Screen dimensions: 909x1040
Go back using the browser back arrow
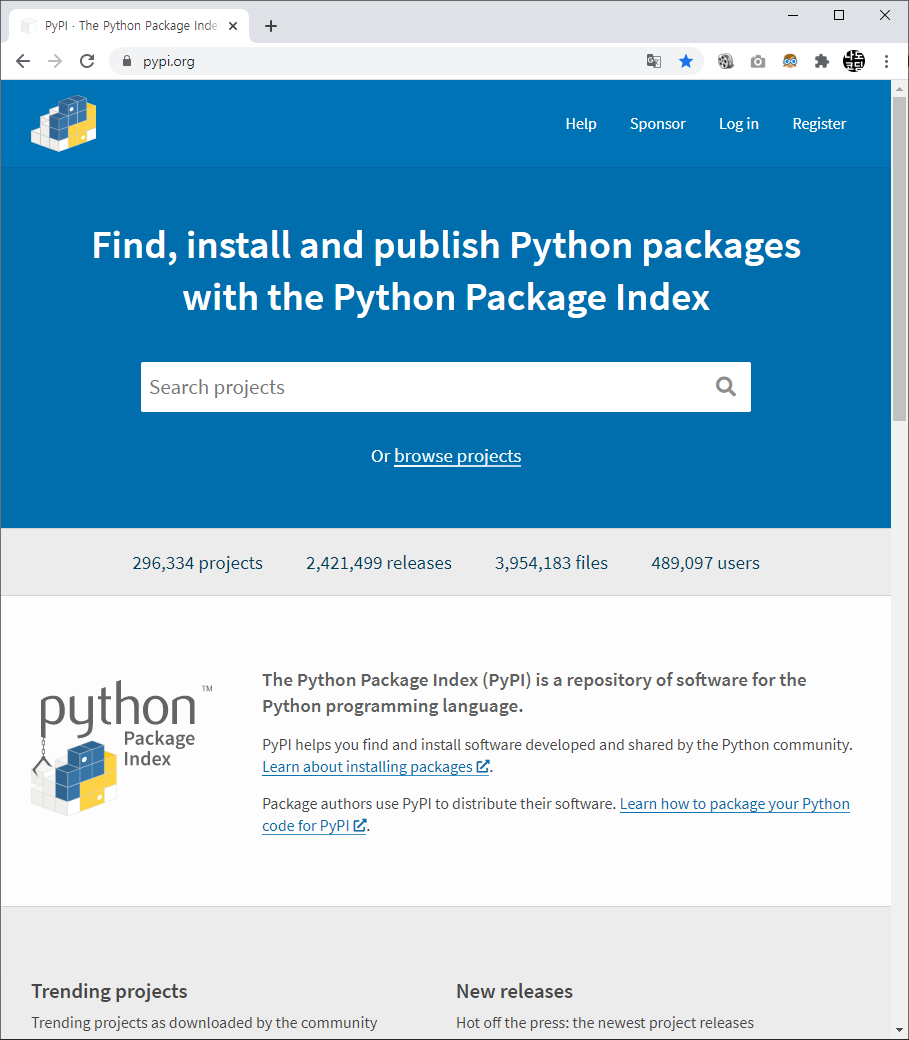pos(23,61)
